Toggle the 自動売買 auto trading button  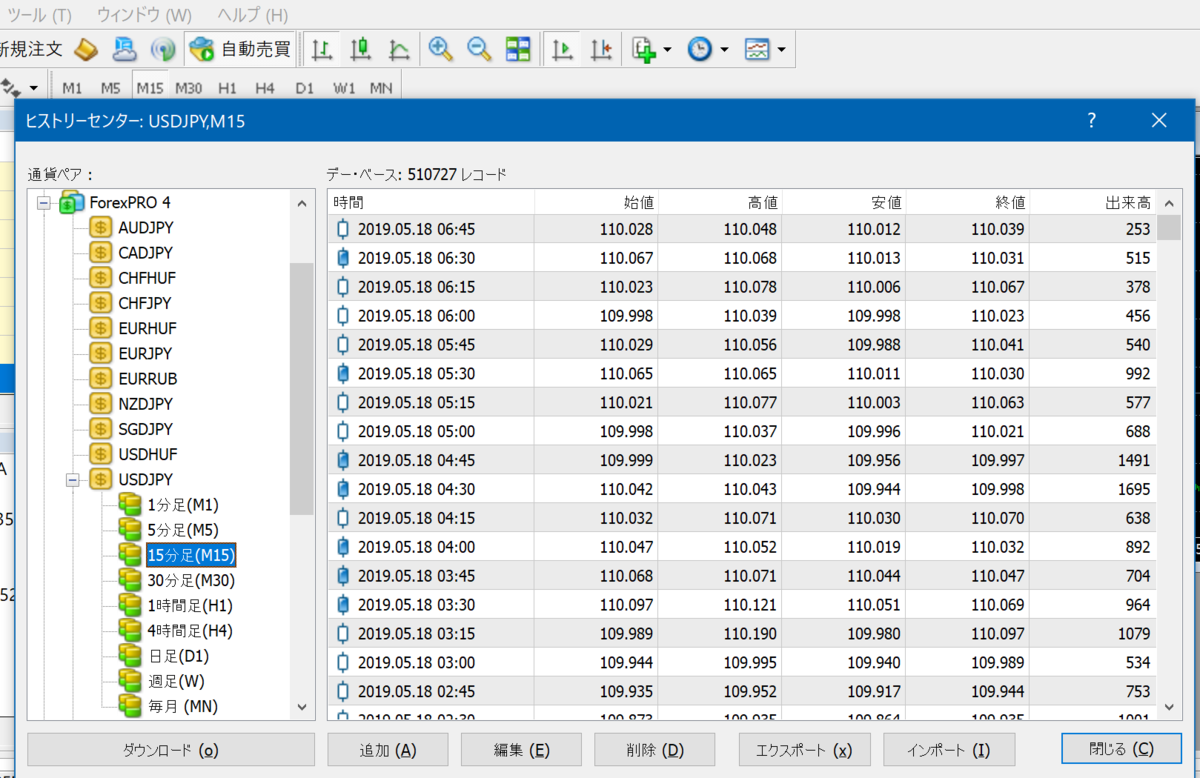(x=241, y=49)
